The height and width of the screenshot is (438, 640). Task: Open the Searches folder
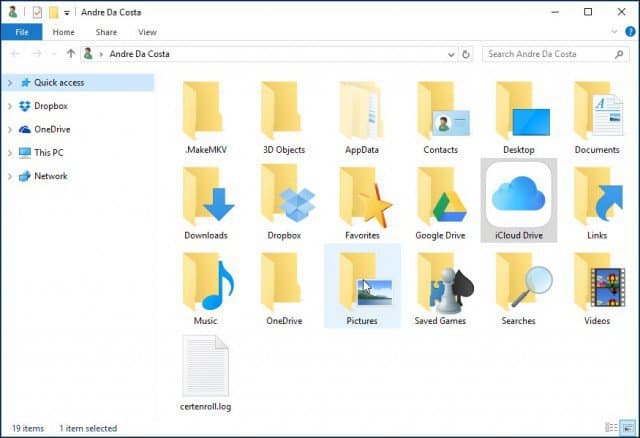pyautogui.click(x=519, y=289)
